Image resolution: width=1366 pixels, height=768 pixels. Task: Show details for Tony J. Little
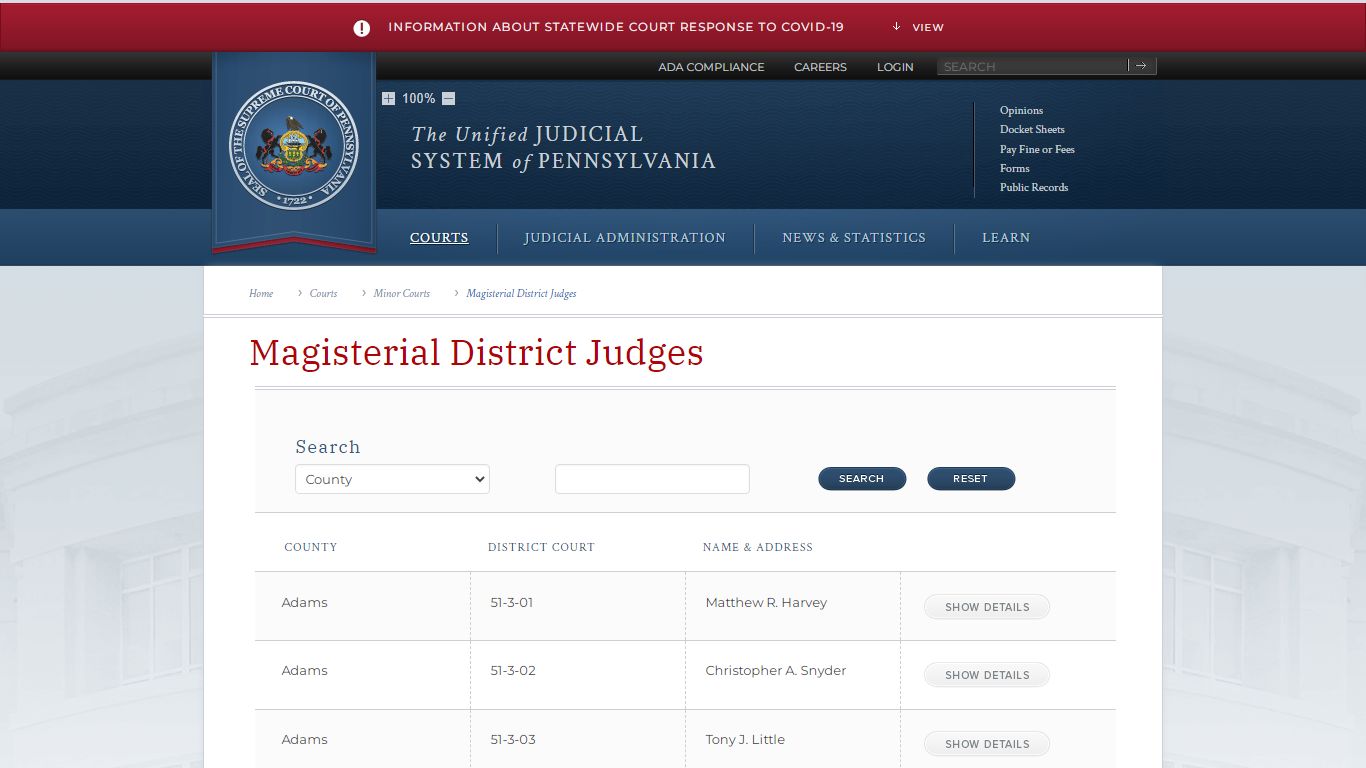987,744
